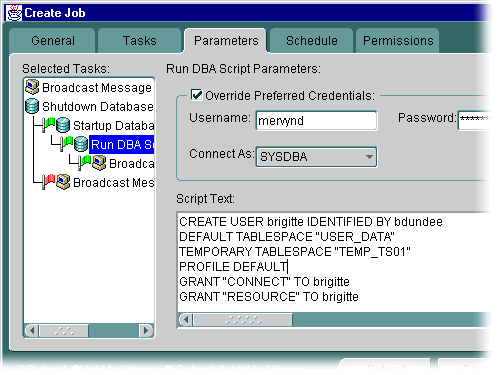Click the database icon next to Run DBA Script
The image size is (498, 375).
81,144
